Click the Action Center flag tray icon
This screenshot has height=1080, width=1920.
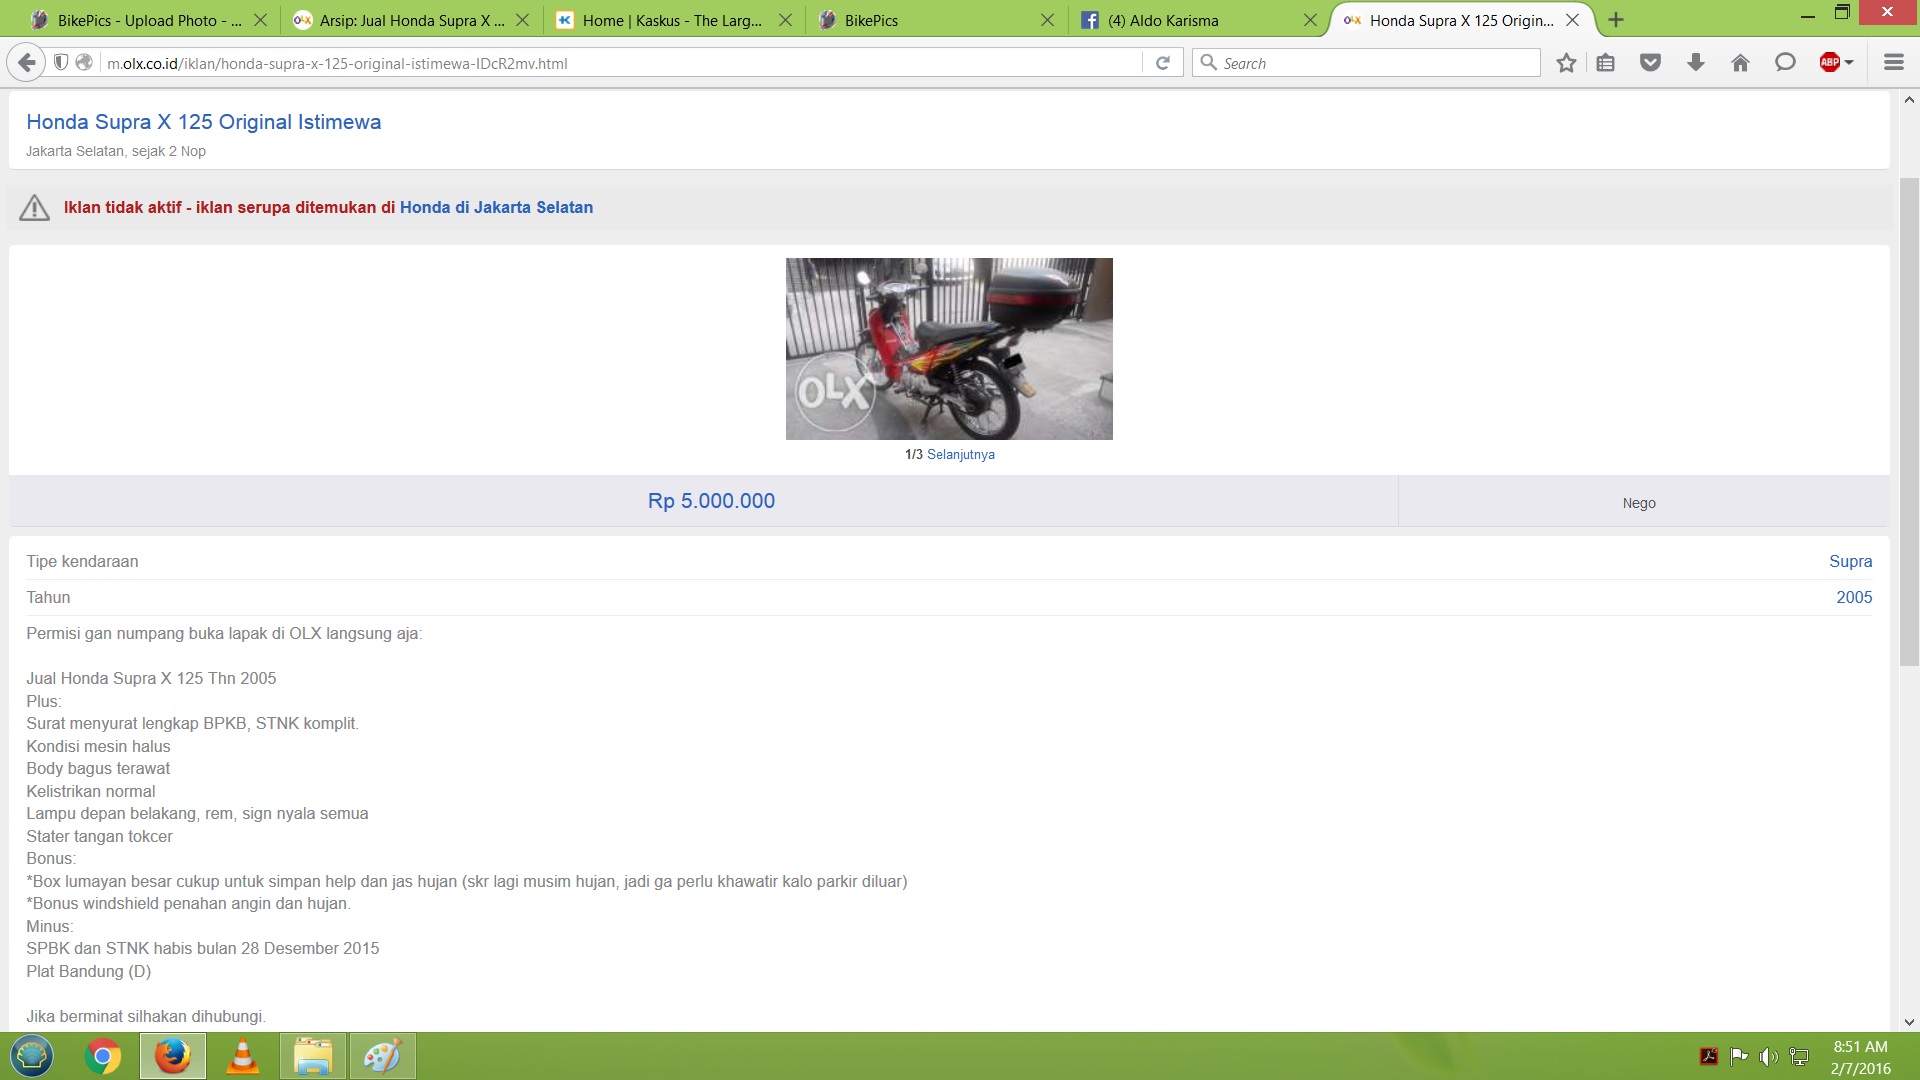tap(1739, 1056)
